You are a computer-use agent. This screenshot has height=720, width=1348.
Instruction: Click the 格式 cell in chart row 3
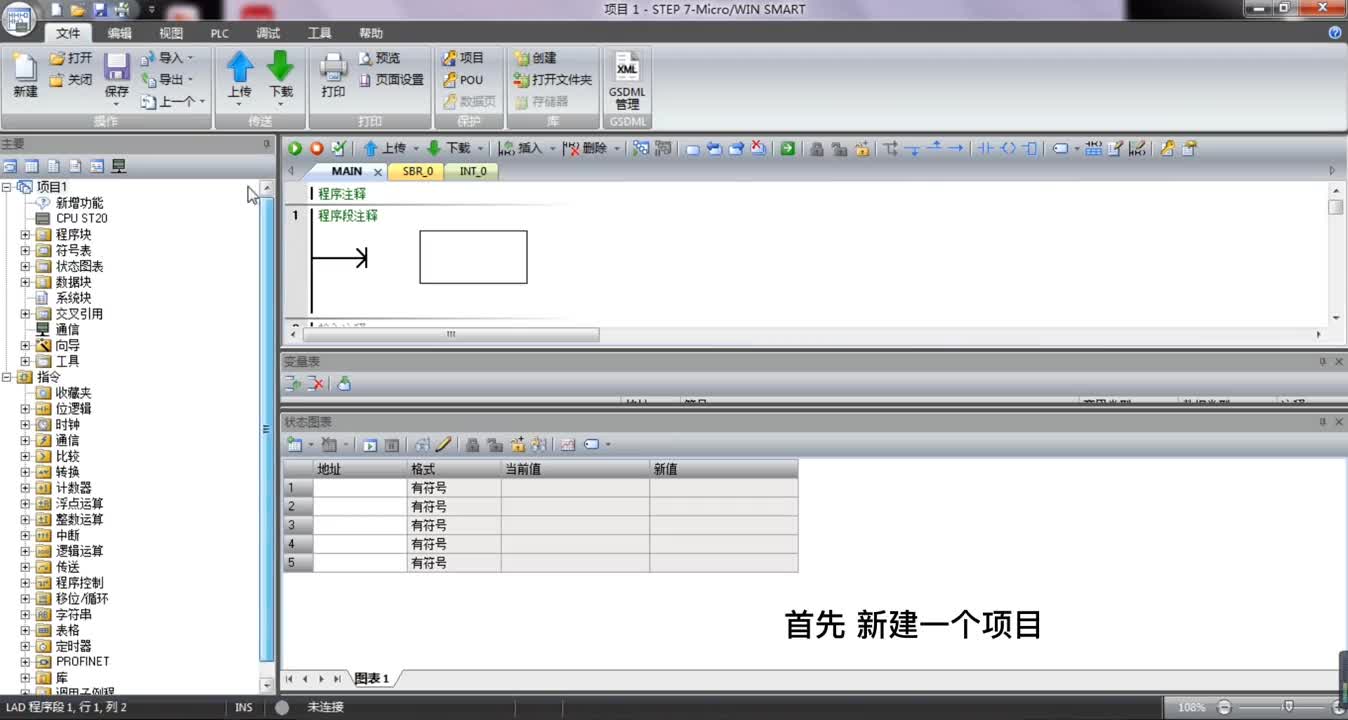(x=454, y=525)
